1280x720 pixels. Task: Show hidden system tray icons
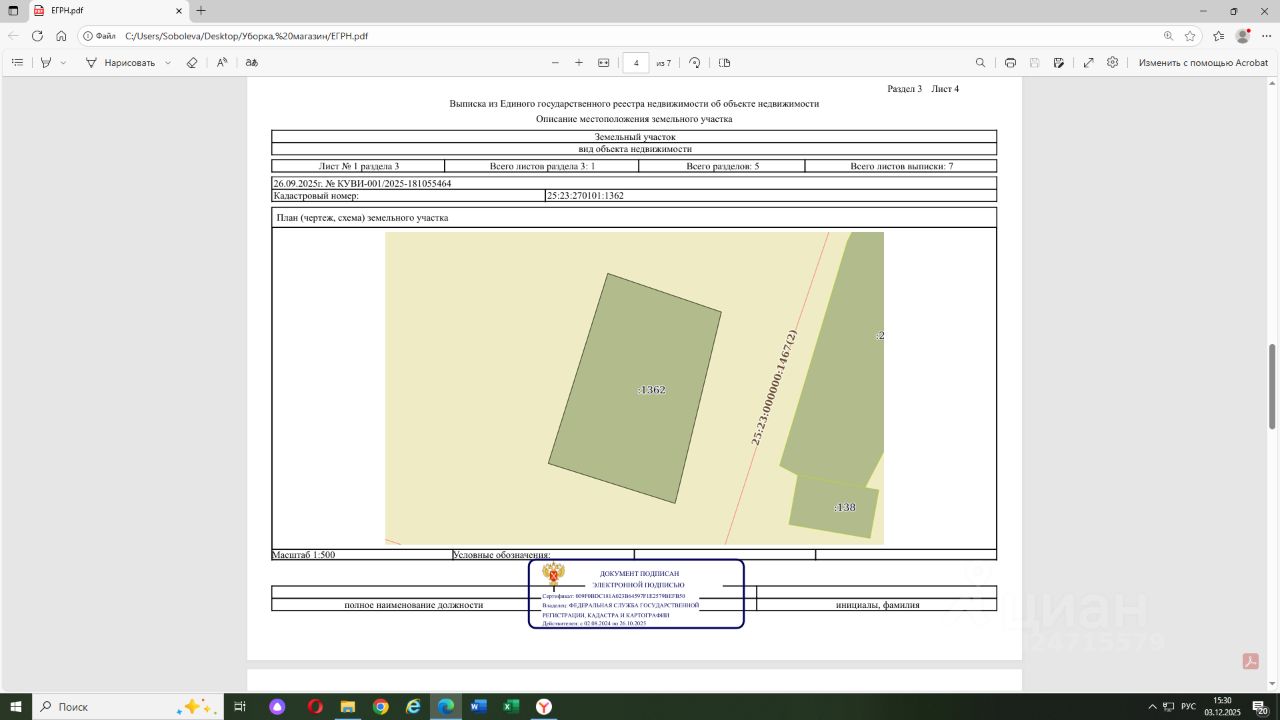pyautogui.click(x=1152, y=706)
